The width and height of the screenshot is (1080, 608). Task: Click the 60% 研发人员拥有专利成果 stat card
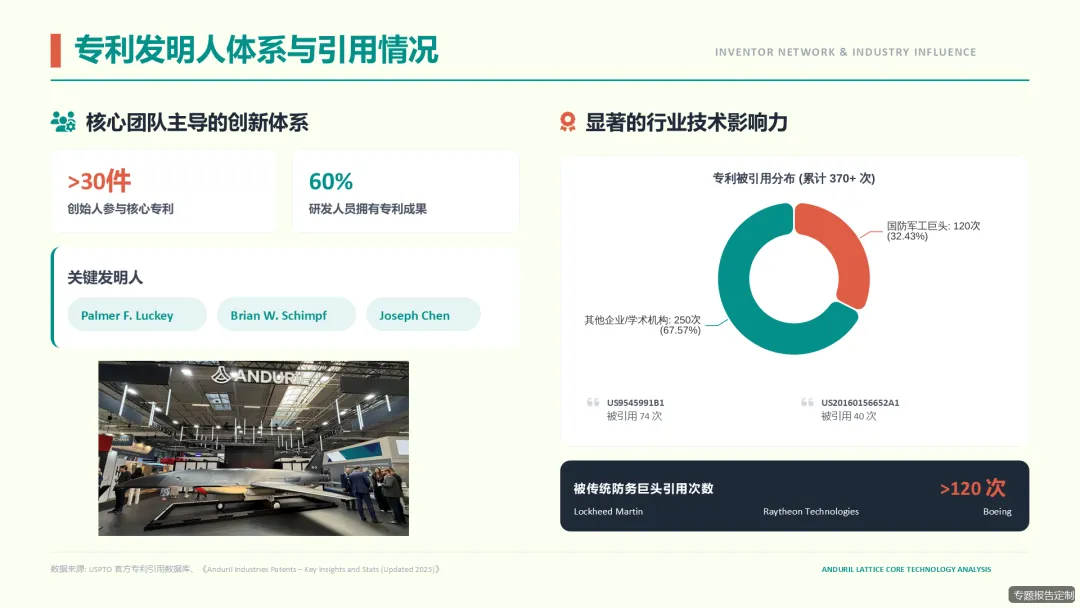406,191
